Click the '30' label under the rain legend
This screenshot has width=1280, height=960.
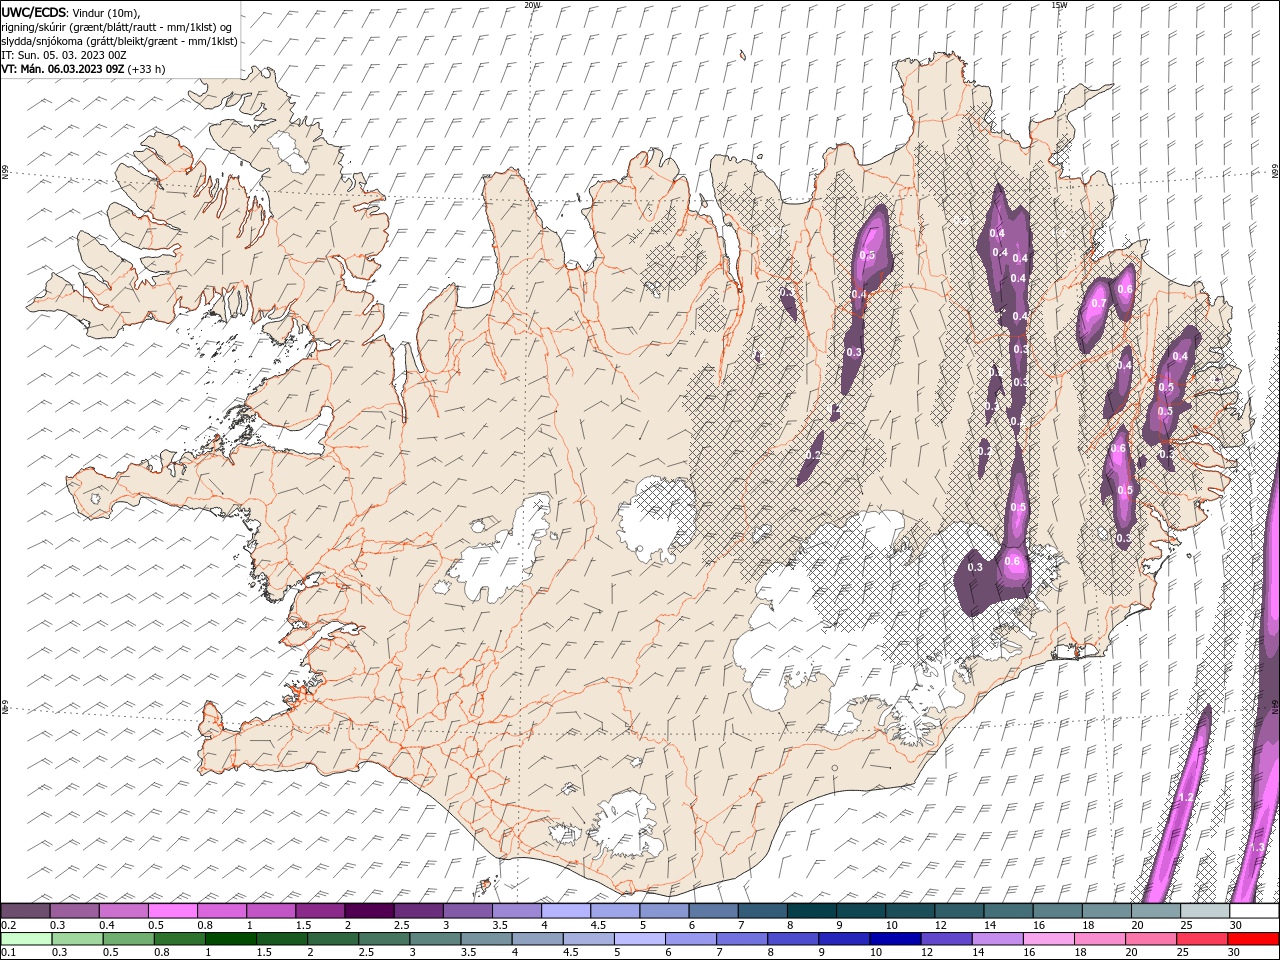(x=1233, y=953)
